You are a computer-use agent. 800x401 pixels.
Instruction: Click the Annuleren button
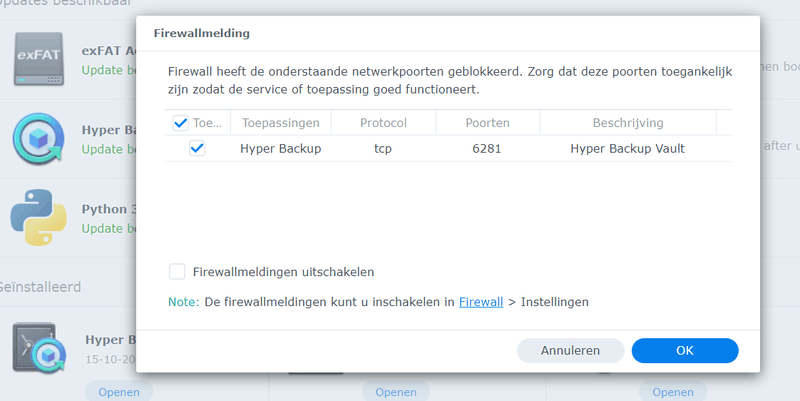point(570,350)
